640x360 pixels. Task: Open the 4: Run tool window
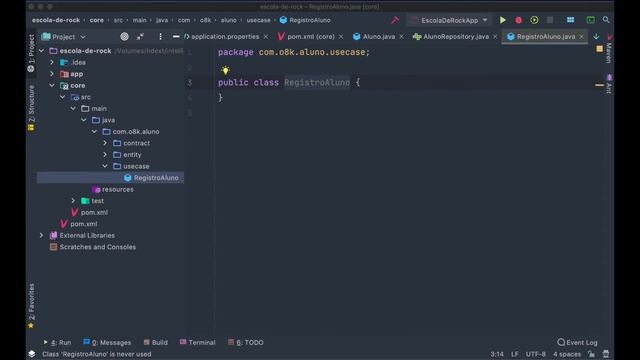(57, 342)
